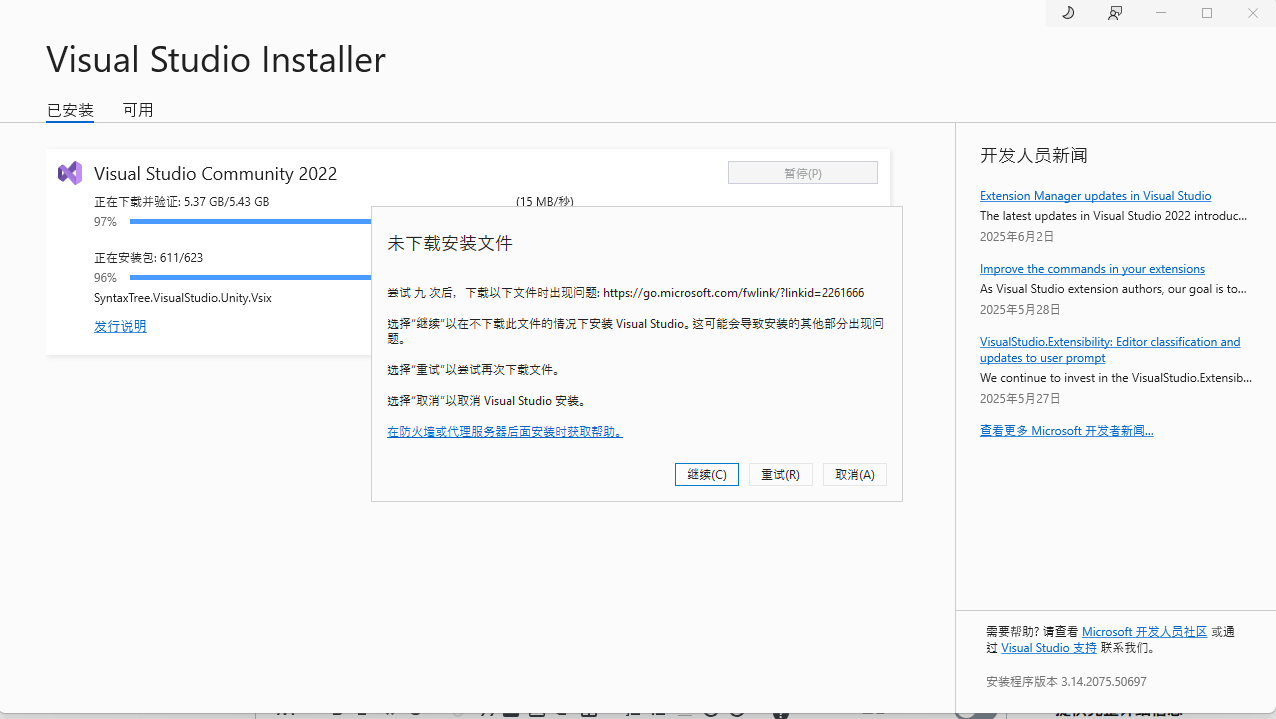
Task: Click the 开发人员新闻 heading
Action: (1033, 156)
